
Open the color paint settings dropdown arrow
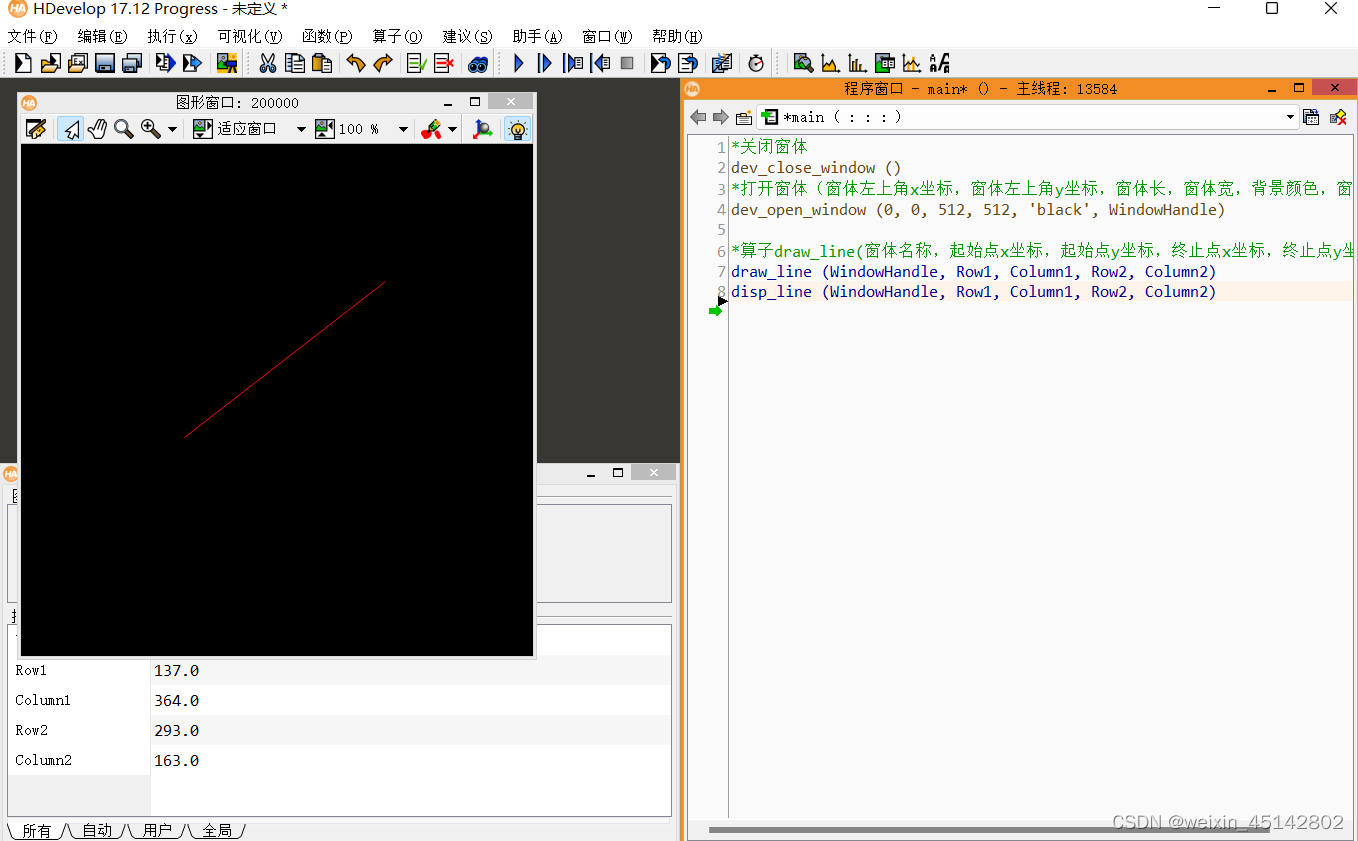pyautogui.click(x=452, y=129)
